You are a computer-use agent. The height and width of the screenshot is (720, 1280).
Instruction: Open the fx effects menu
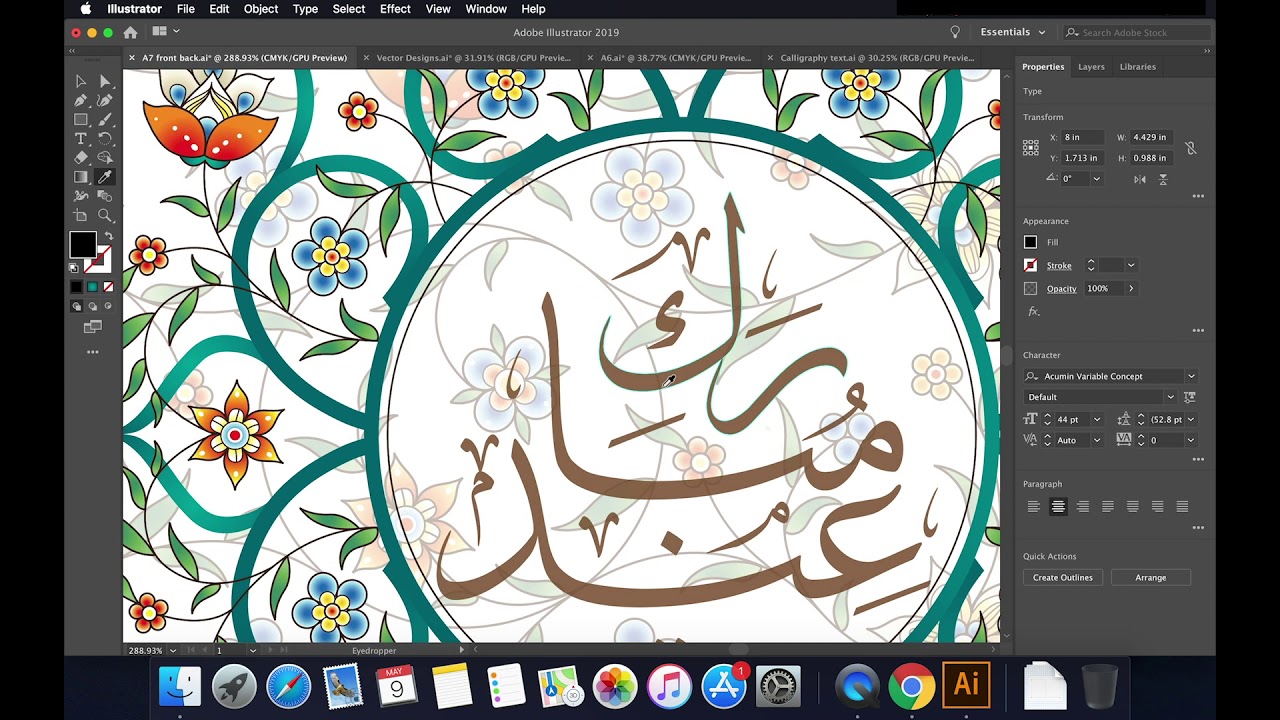point(1034,312)
